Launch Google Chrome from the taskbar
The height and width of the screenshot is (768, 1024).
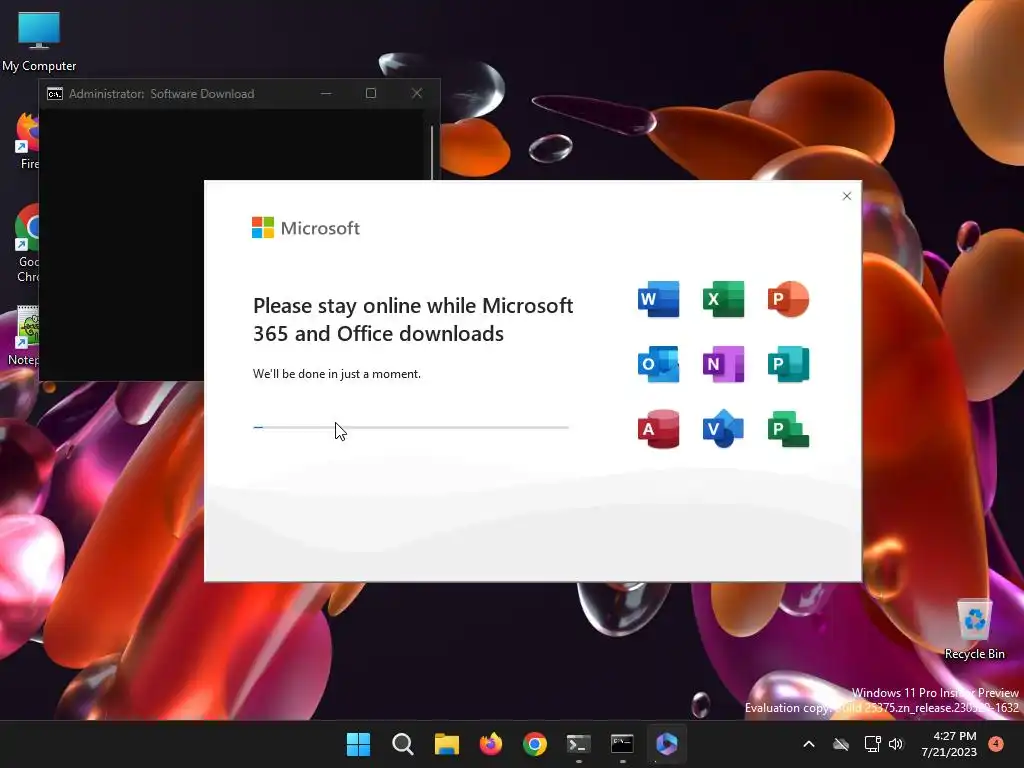pos(535,744)
